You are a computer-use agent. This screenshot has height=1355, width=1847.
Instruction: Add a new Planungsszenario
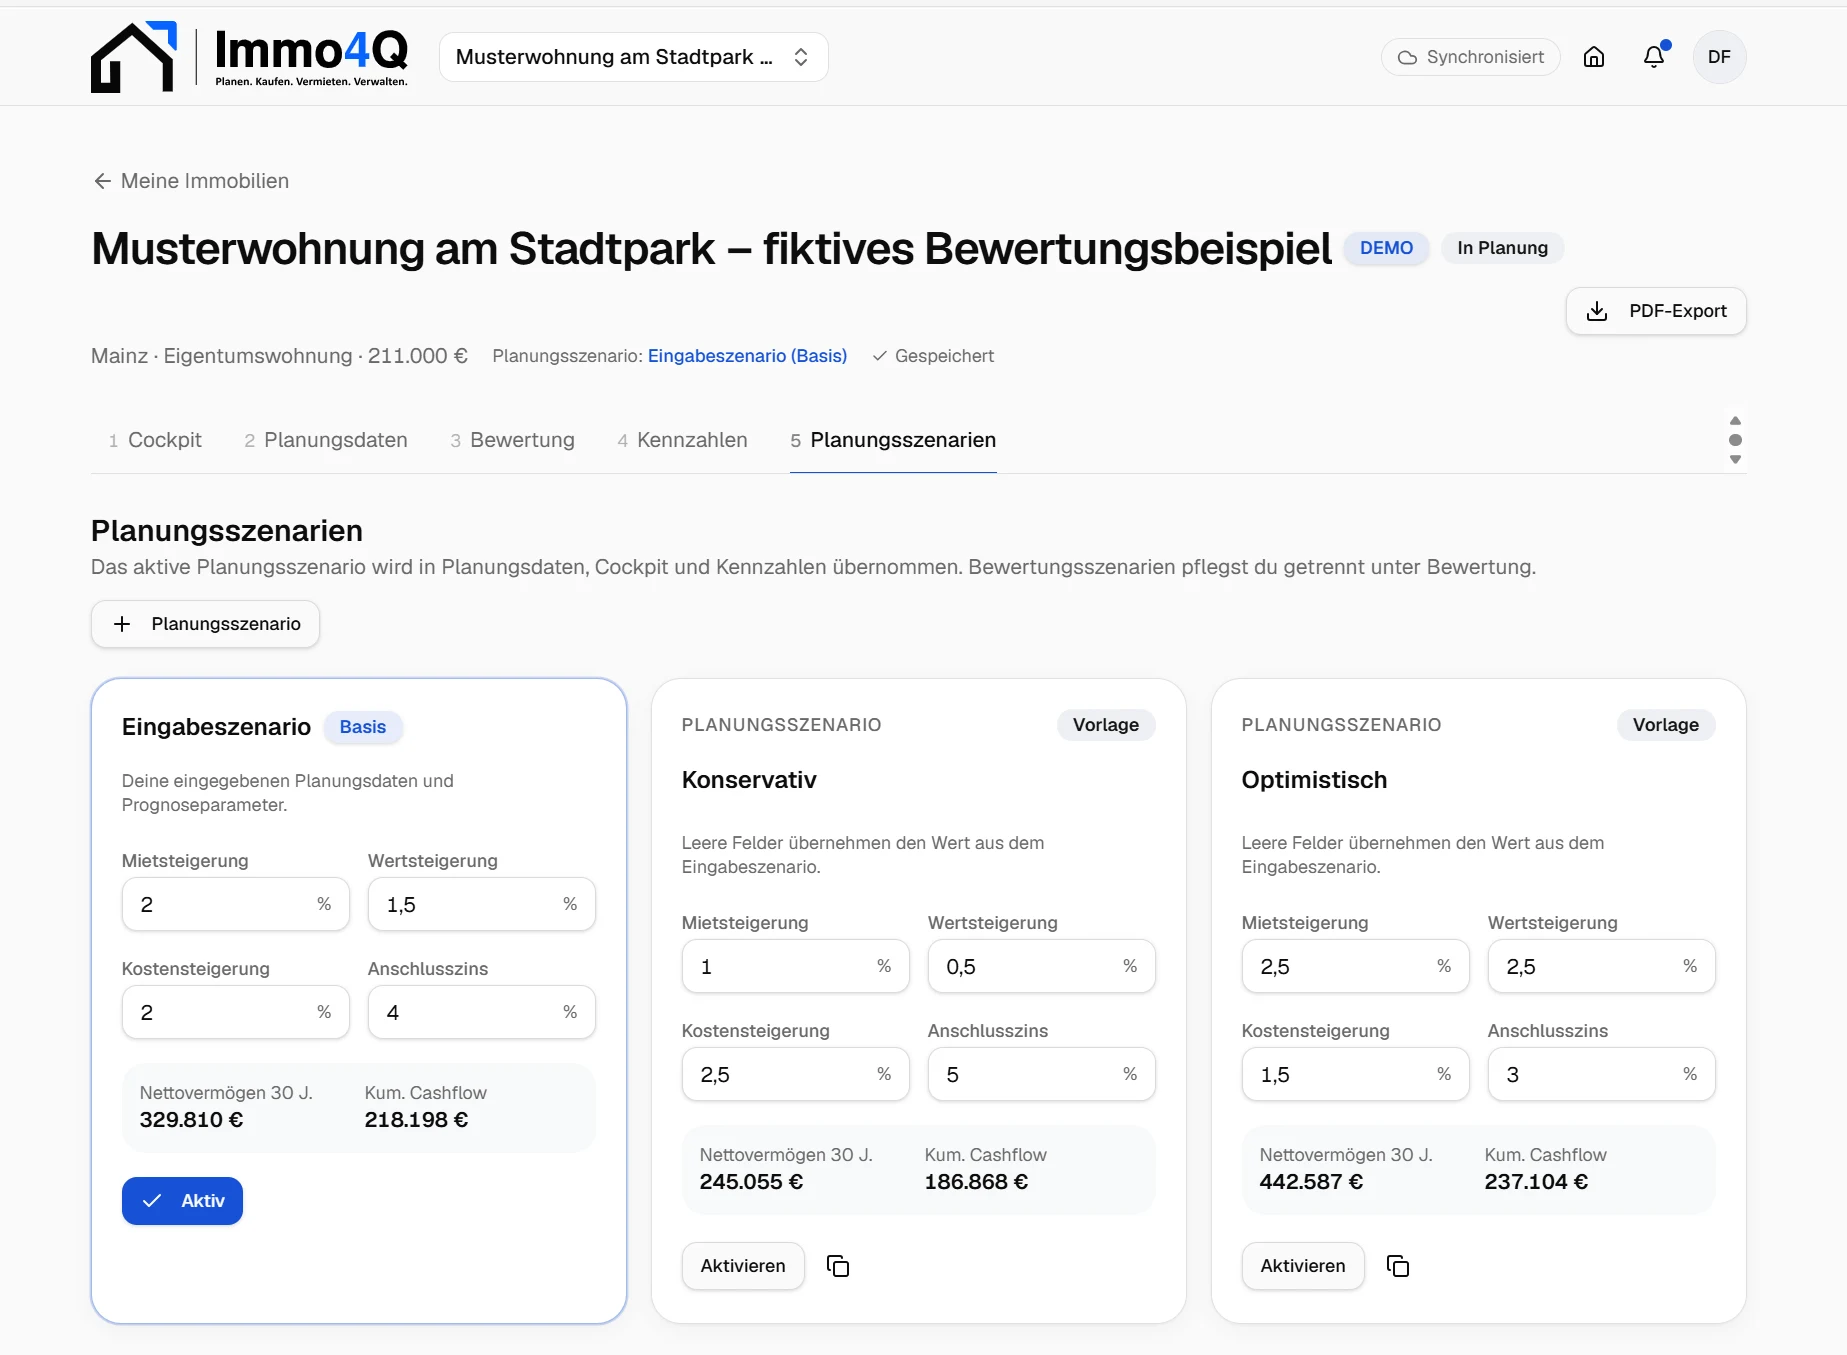(x=205, y=624)
